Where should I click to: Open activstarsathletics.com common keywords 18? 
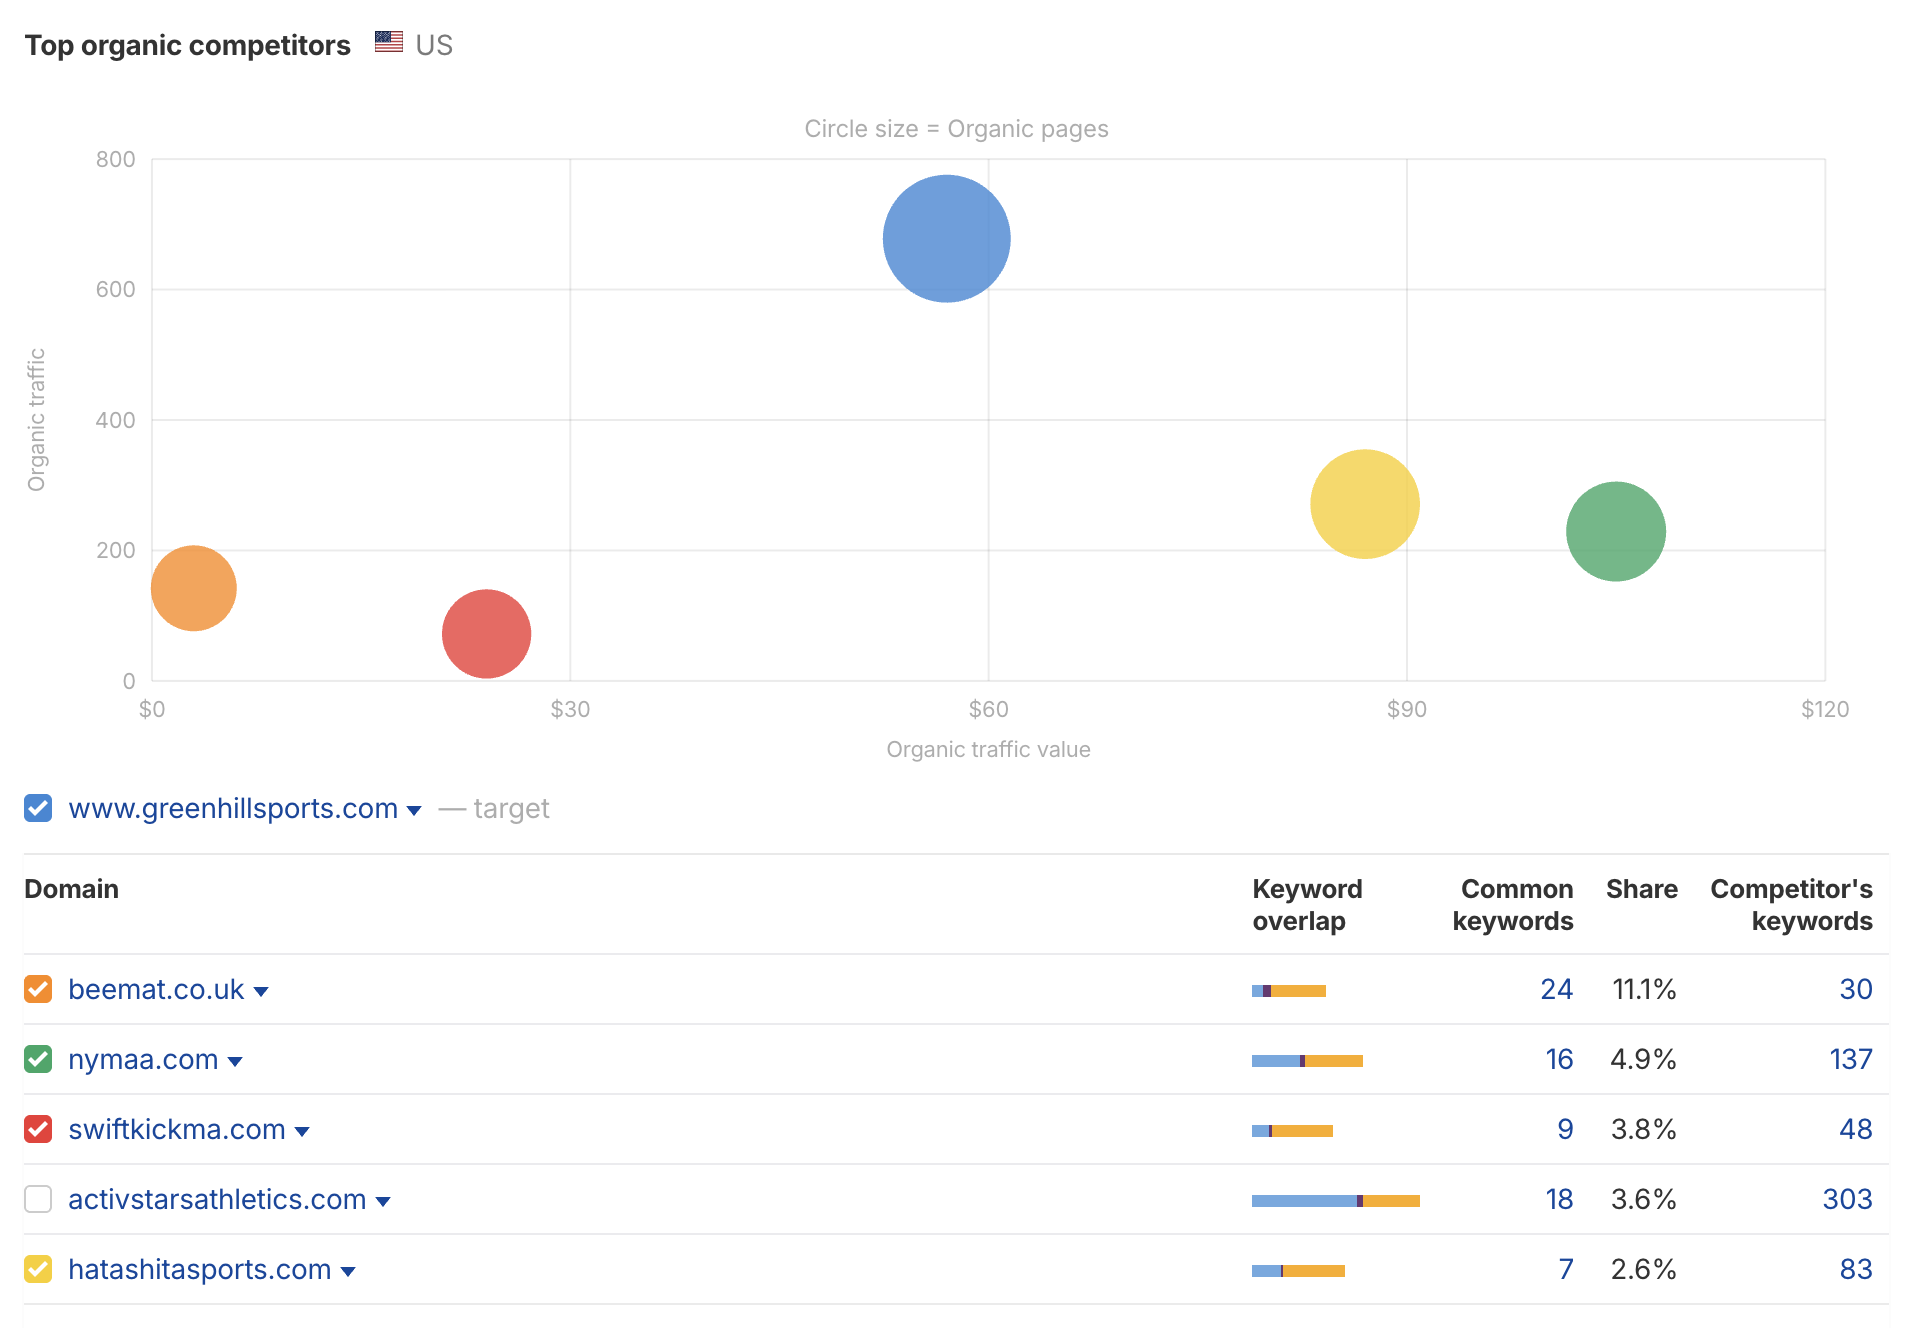1559,1199
